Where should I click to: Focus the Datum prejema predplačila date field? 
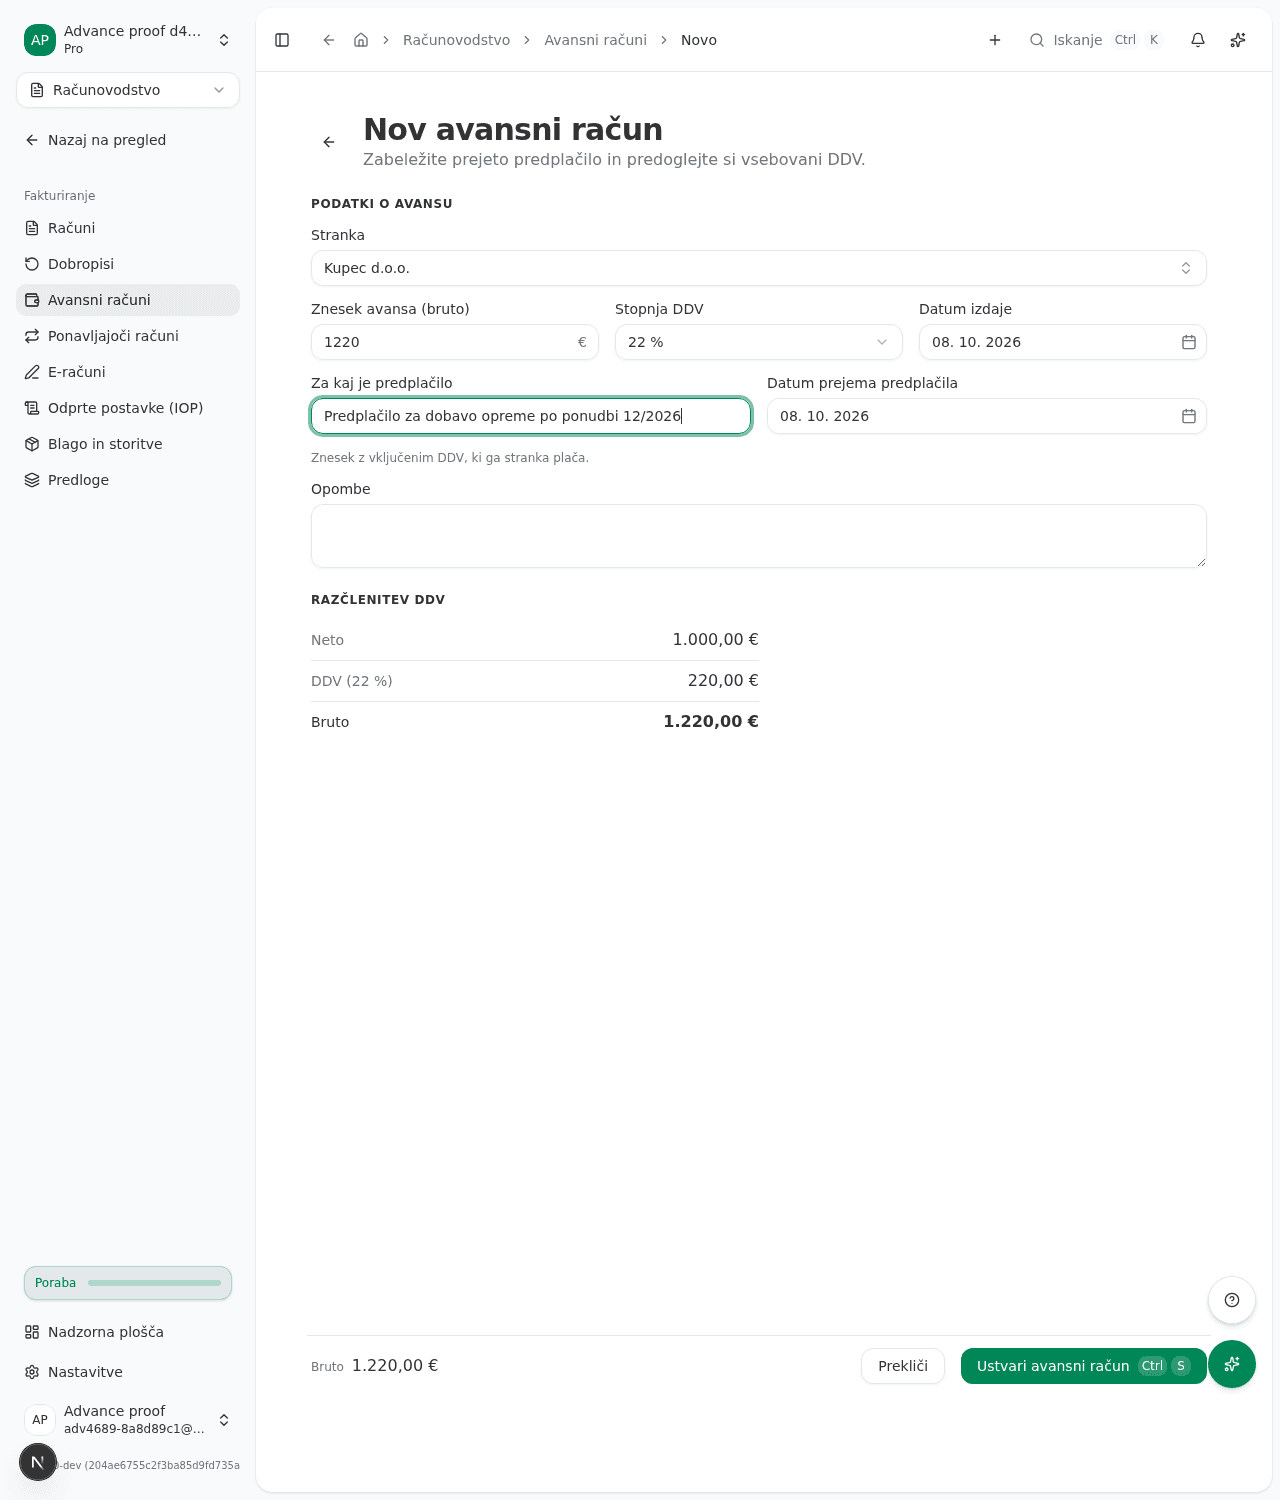987,416
